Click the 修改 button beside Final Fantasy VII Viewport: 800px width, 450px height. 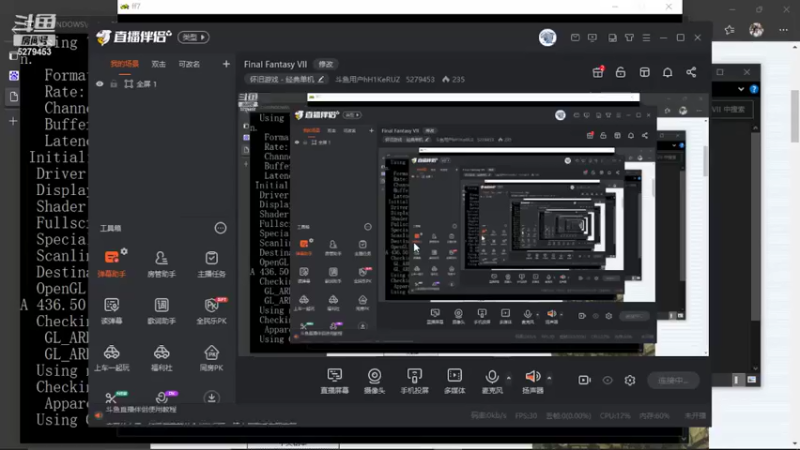click(326, 64)
